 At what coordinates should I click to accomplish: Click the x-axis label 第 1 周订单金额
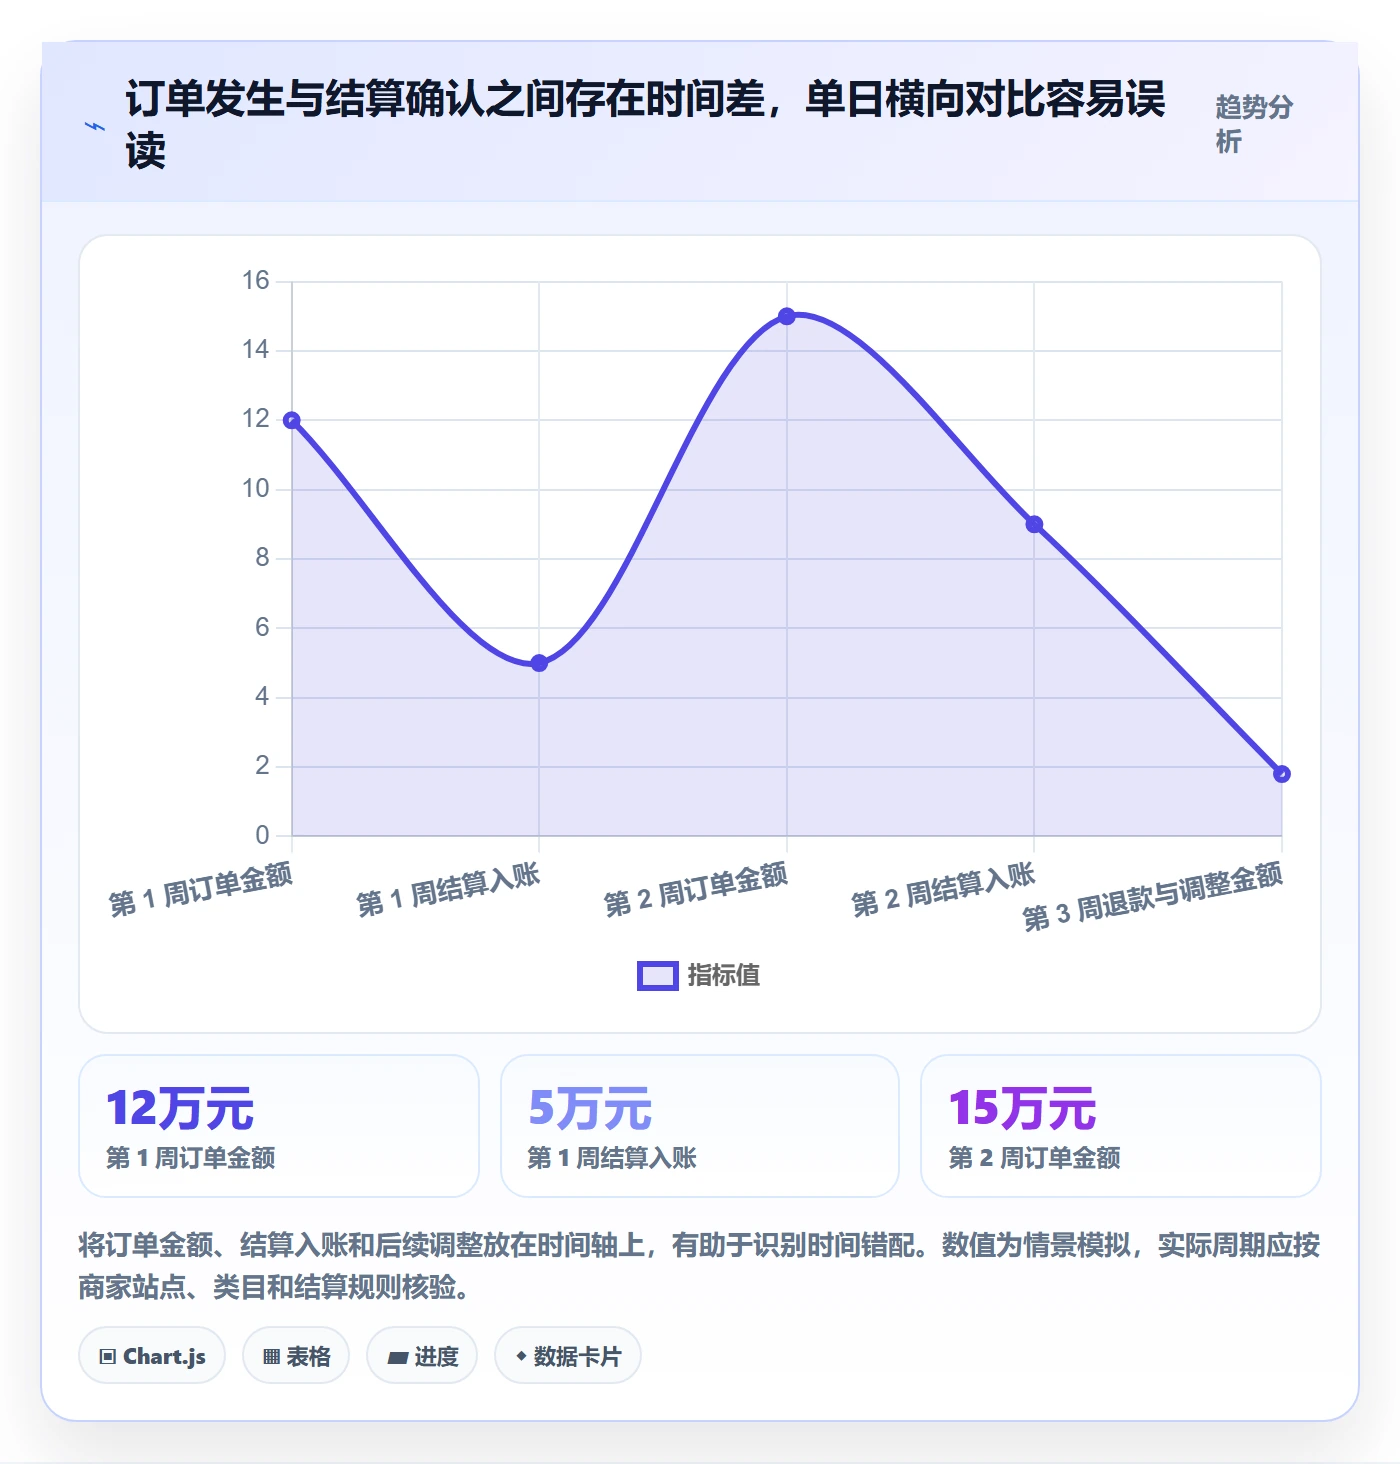tap(201, 889)
